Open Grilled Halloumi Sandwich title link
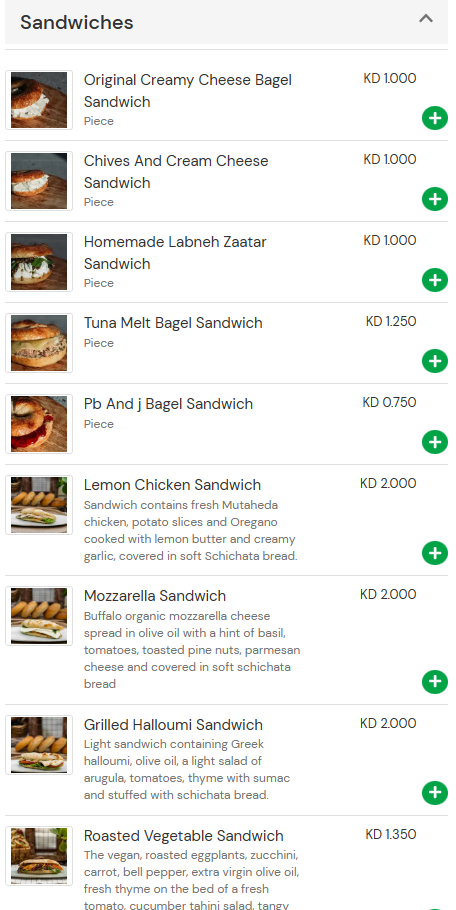 pos(173,725)
